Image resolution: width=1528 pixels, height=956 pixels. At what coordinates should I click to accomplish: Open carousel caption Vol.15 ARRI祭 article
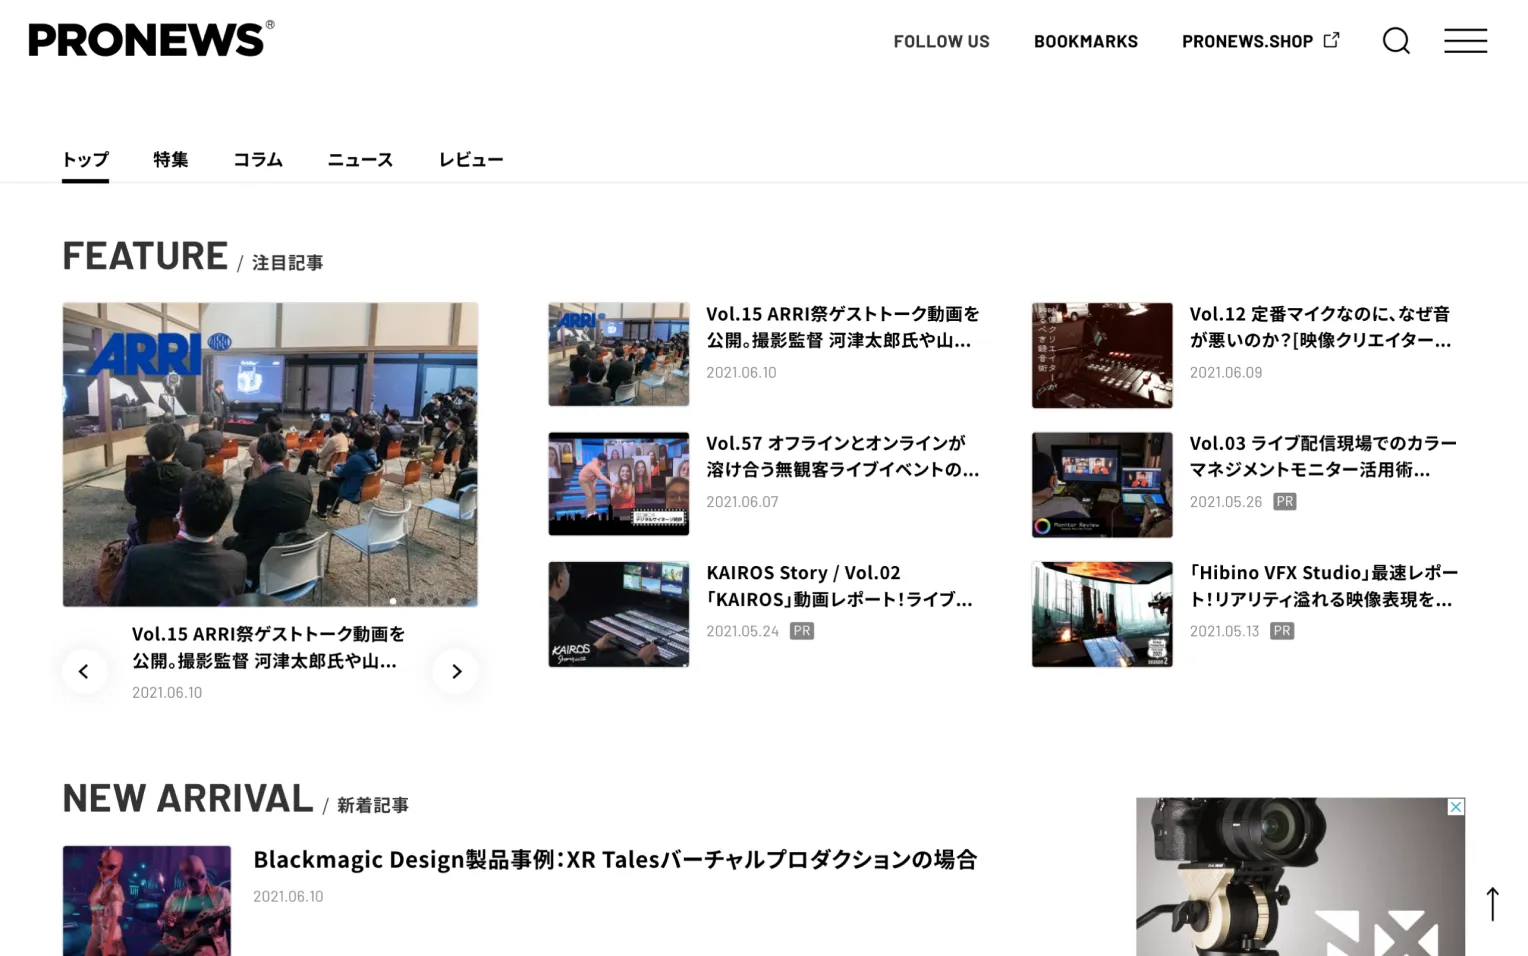pyautogui.click(x=268, y=647)
